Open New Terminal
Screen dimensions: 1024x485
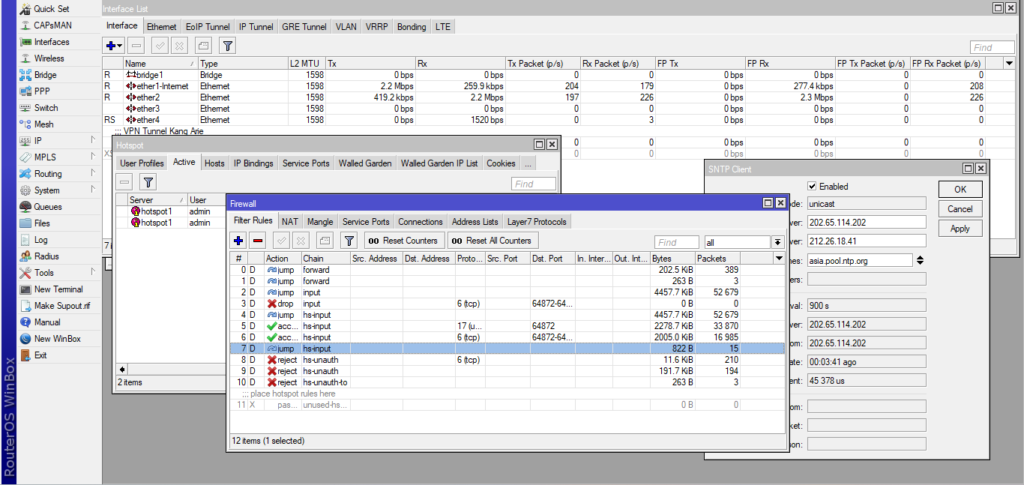coord(58,289)
